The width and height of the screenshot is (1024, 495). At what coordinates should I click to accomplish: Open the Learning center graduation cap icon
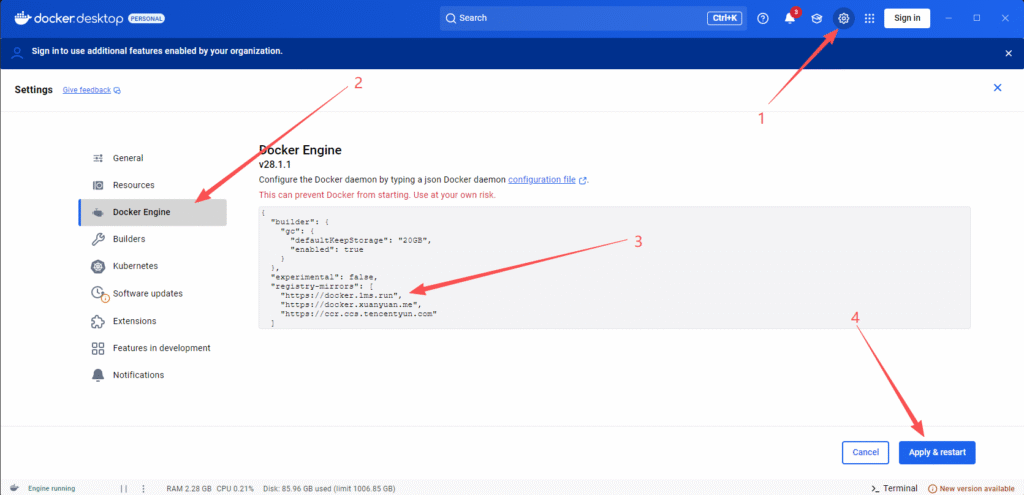(817, 18)
